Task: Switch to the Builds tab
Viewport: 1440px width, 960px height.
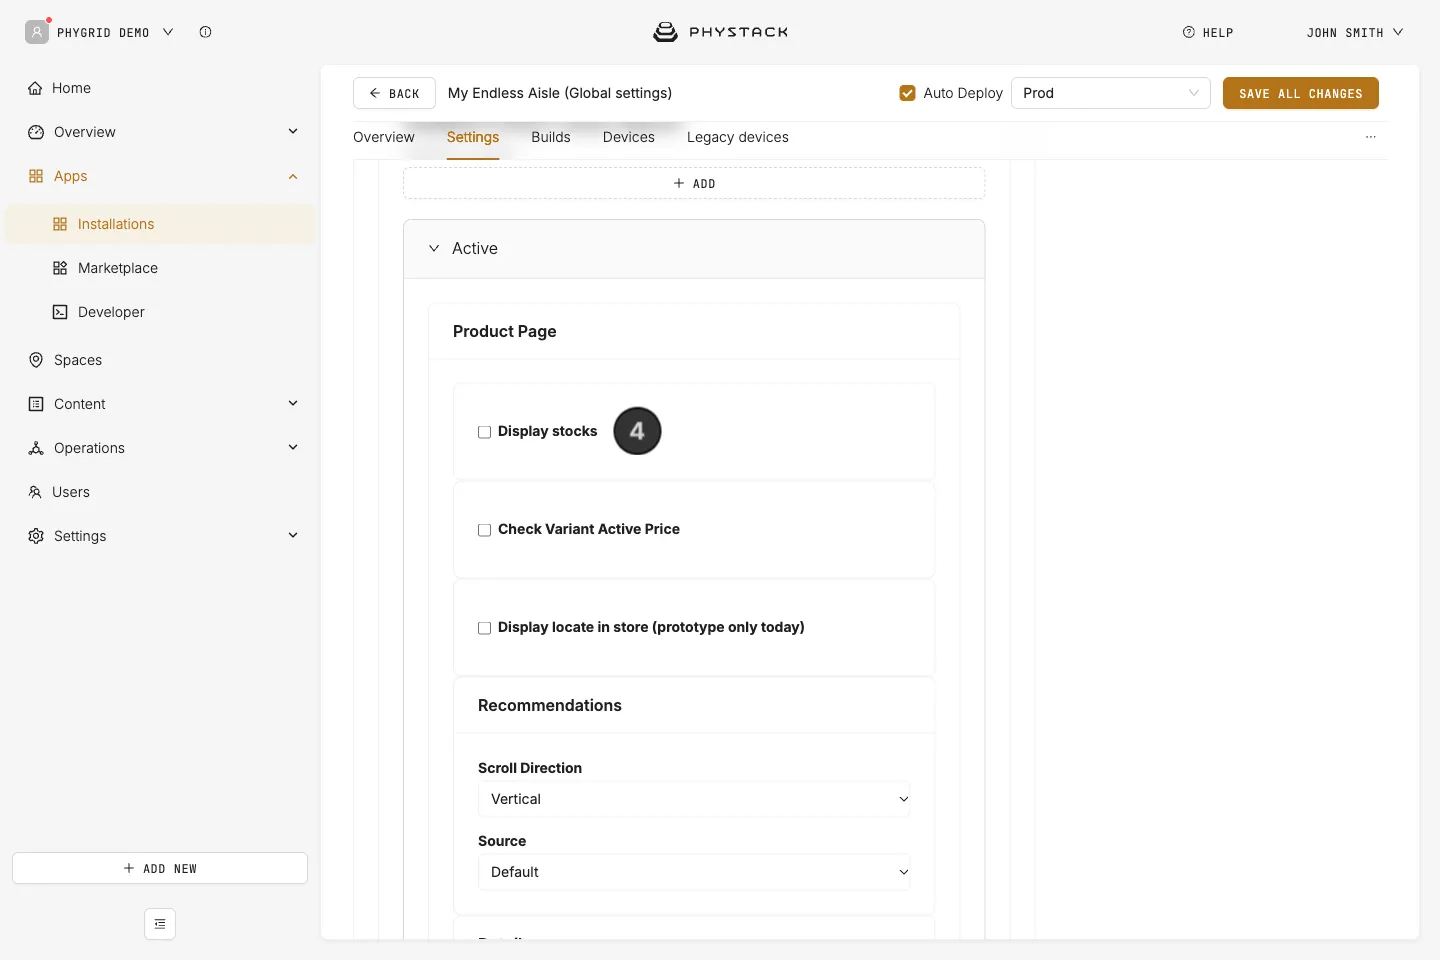Action: coord(551,137)
